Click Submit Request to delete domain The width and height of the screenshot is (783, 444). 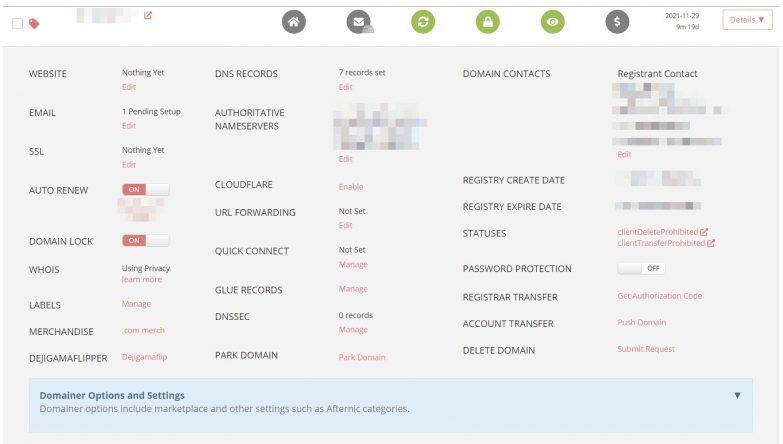tap(646, 349)
